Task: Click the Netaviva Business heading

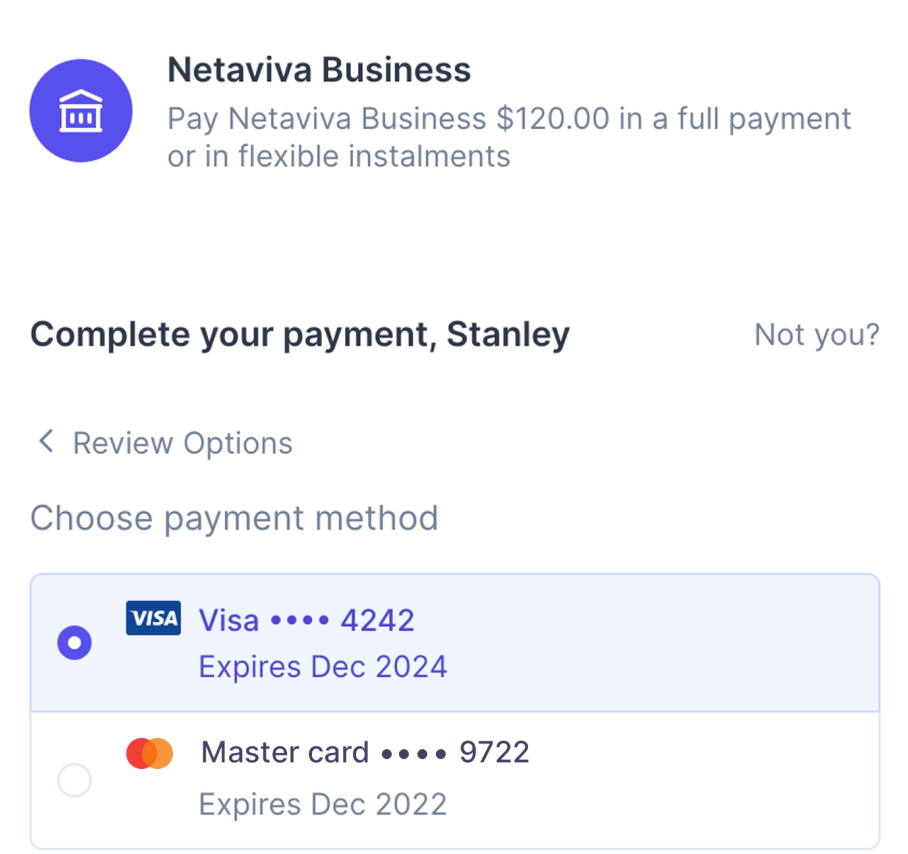Action: coord(318,69)
